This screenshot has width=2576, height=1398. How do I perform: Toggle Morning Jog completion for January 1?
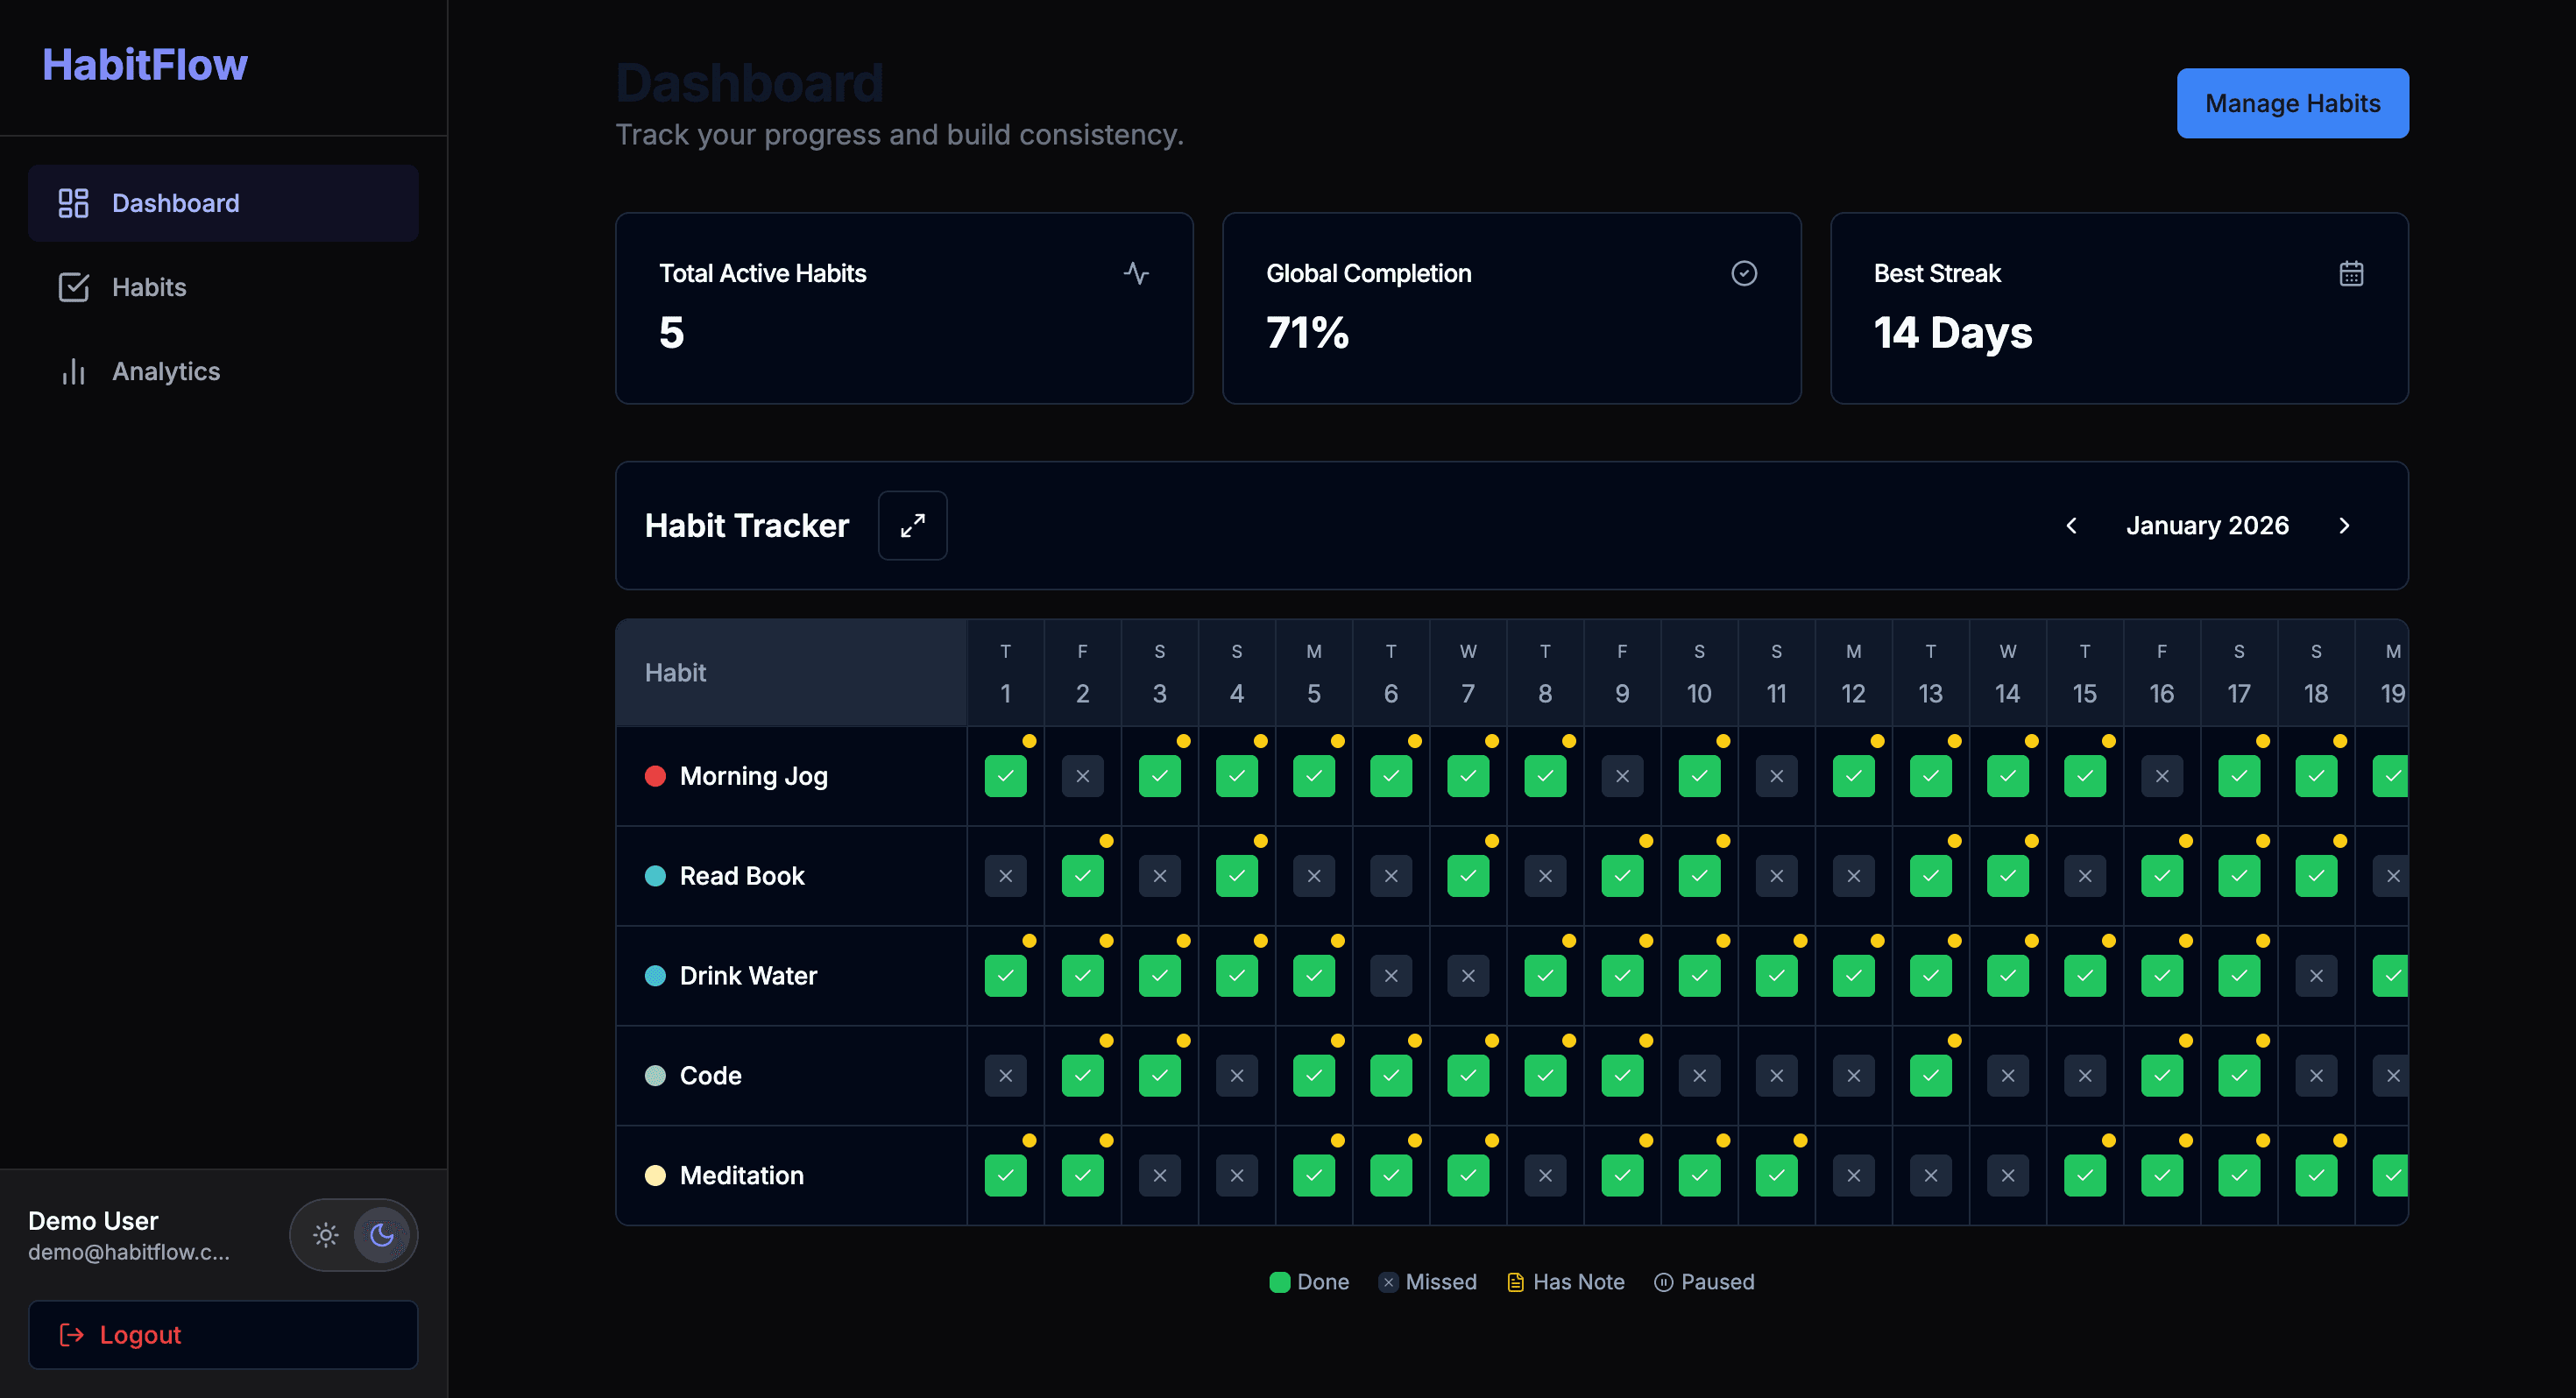pos(1005,775)
